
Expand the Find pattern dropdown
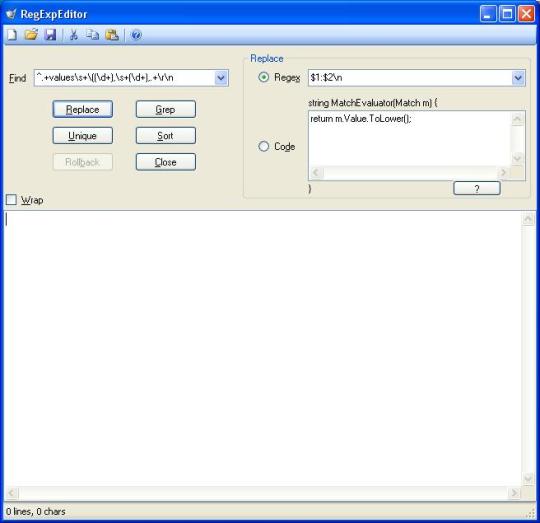(221, 78)
